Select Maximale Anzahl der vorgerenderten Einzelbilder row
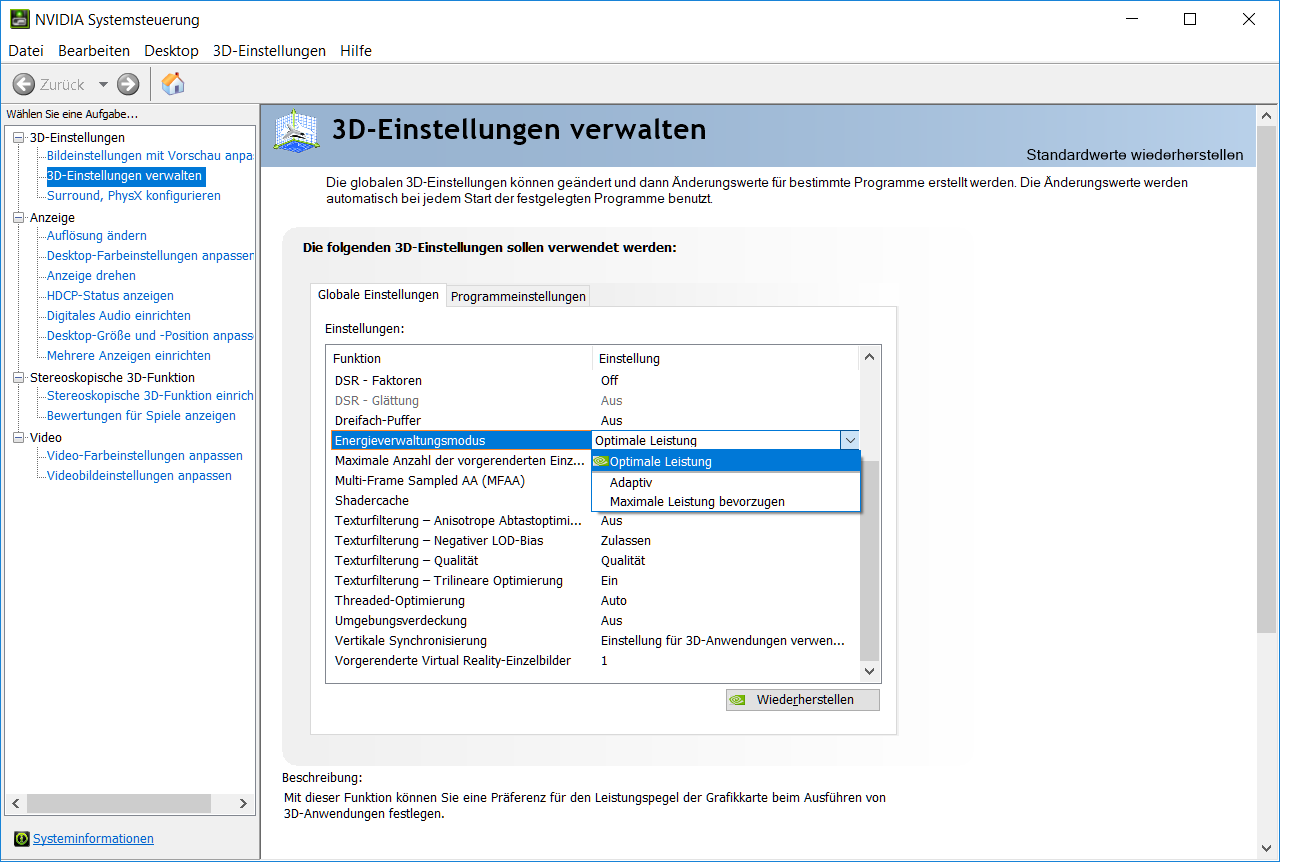 click(461, 460)
